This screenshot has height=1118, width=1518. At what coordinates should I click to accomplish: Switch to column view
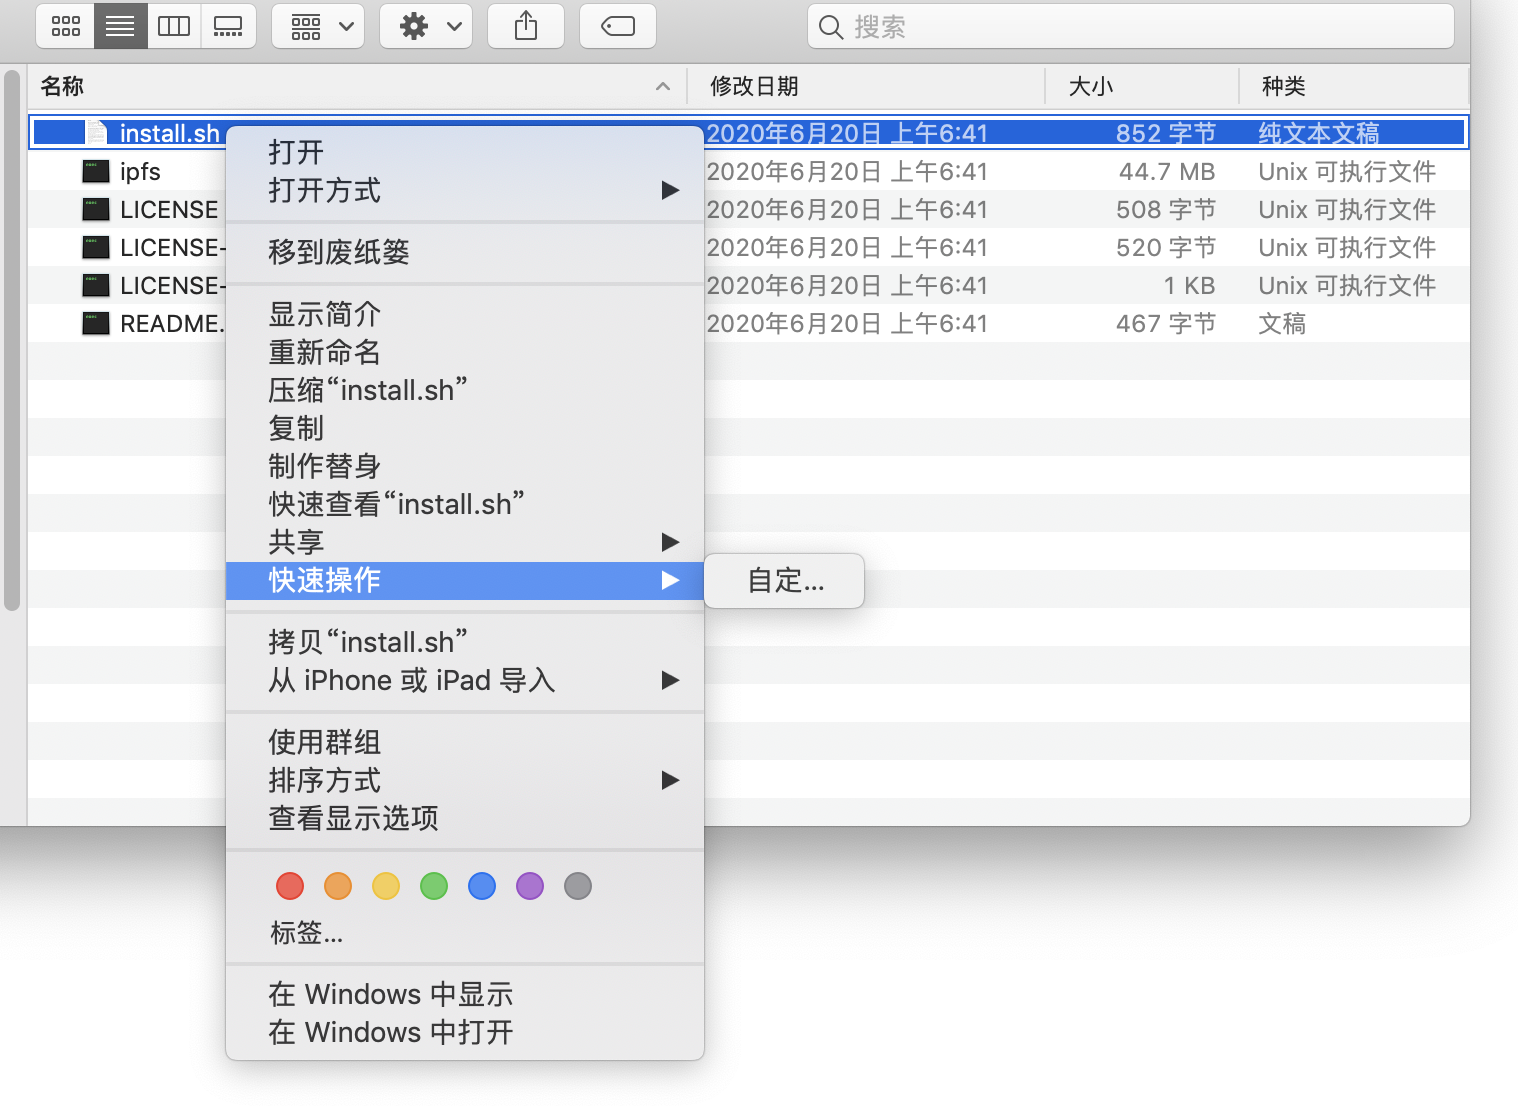pyautogui.click(x=174, y=26)
